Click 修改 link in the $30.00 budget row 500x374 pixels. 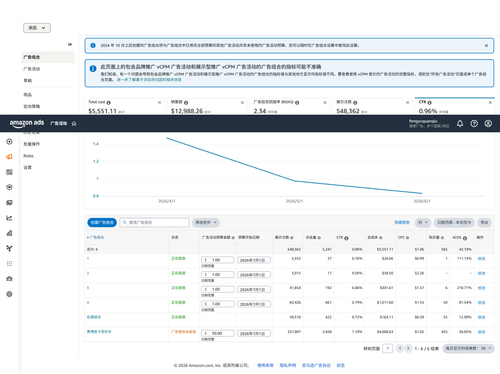tap(481, 332)
